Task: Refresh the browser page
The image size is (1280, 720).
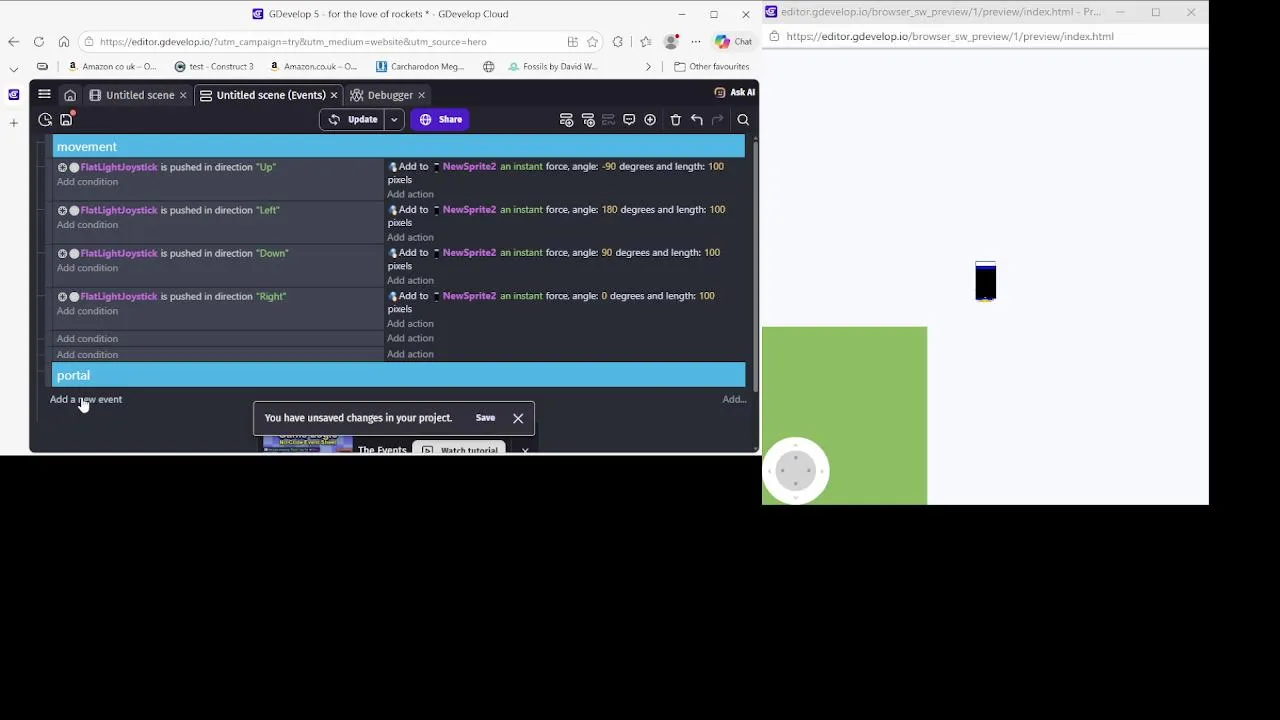Action: 38,42
